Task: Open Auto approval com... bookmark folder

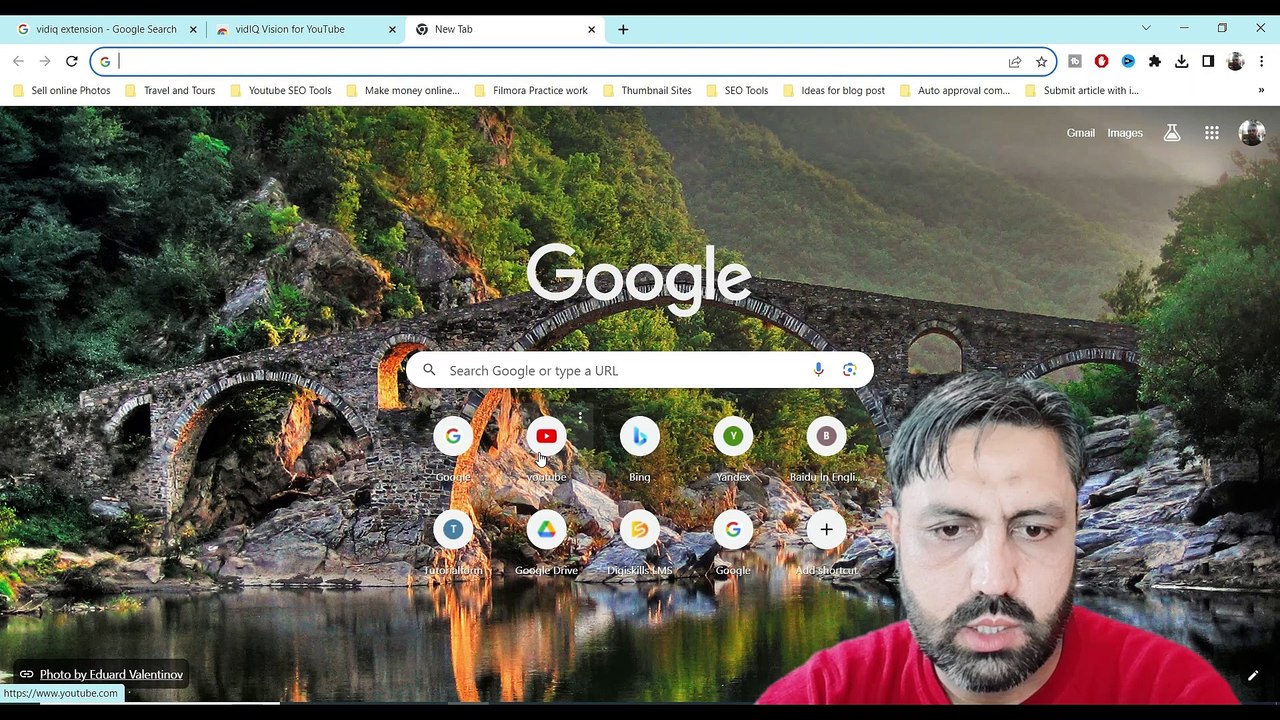Action: (954, 90)
